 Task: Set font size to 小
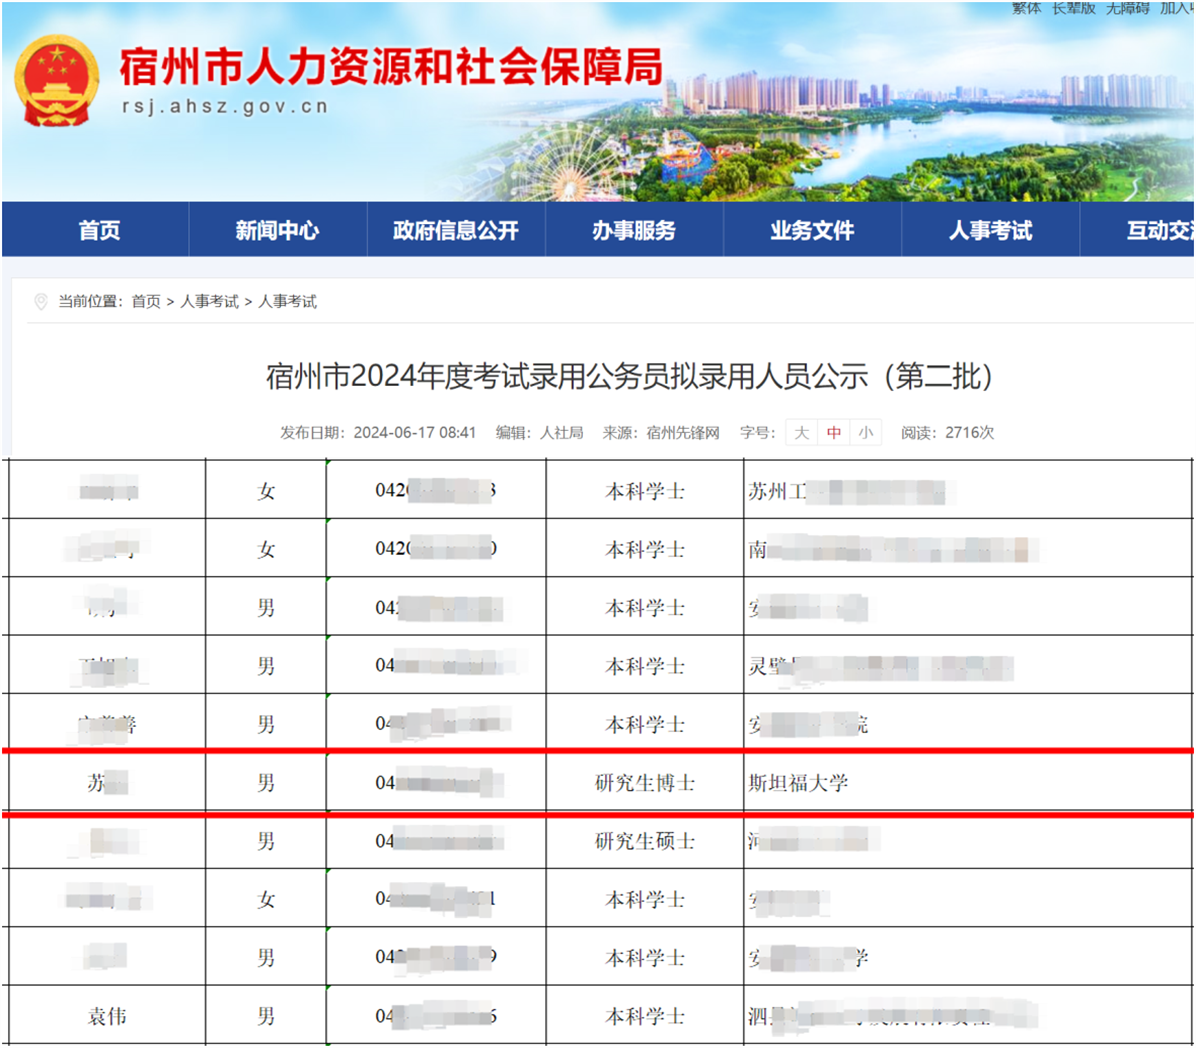[x=866, y=432]
